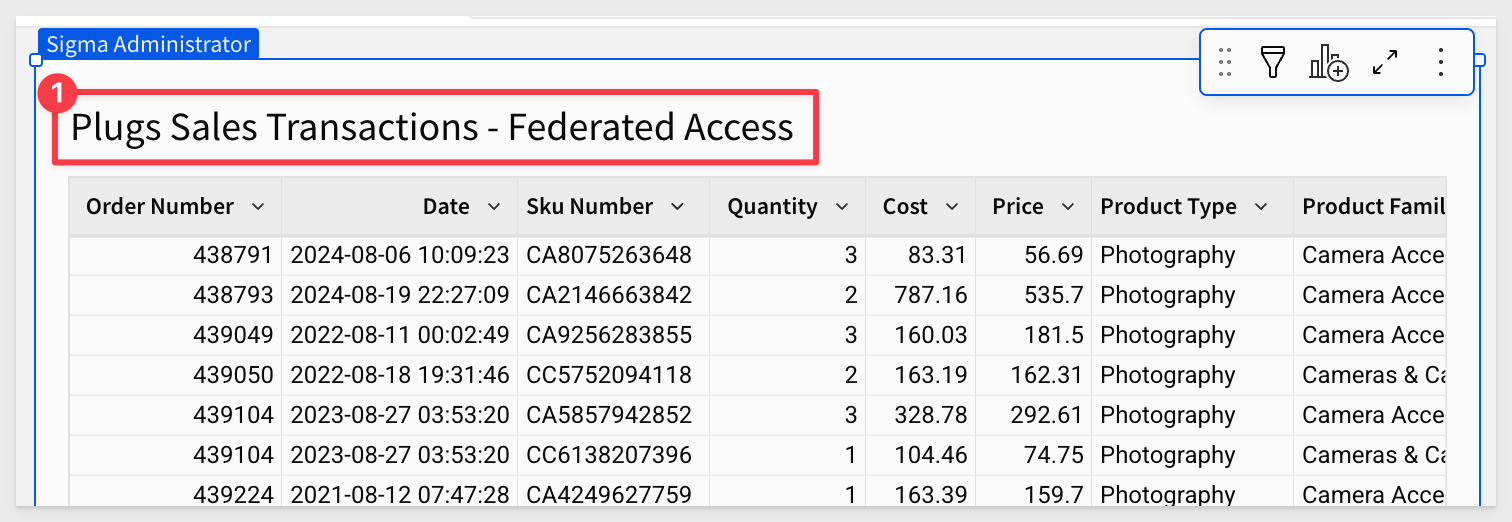1512x522 pixels.
Task: Select the Cost column header
Action: coord(921,207)
